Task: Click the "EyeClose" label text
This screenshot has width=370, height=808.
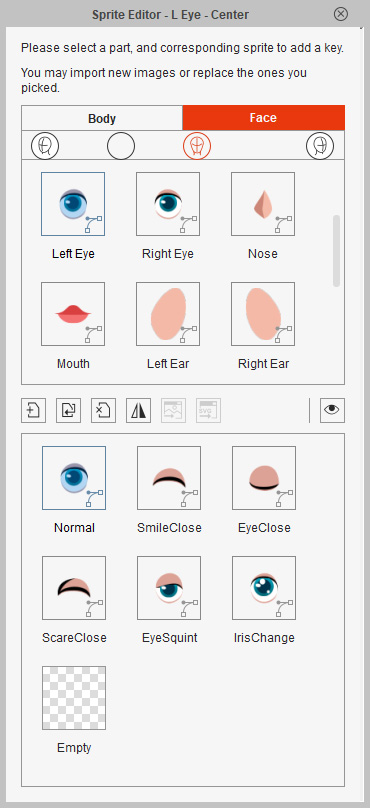Action: click(x=264, y=528)
